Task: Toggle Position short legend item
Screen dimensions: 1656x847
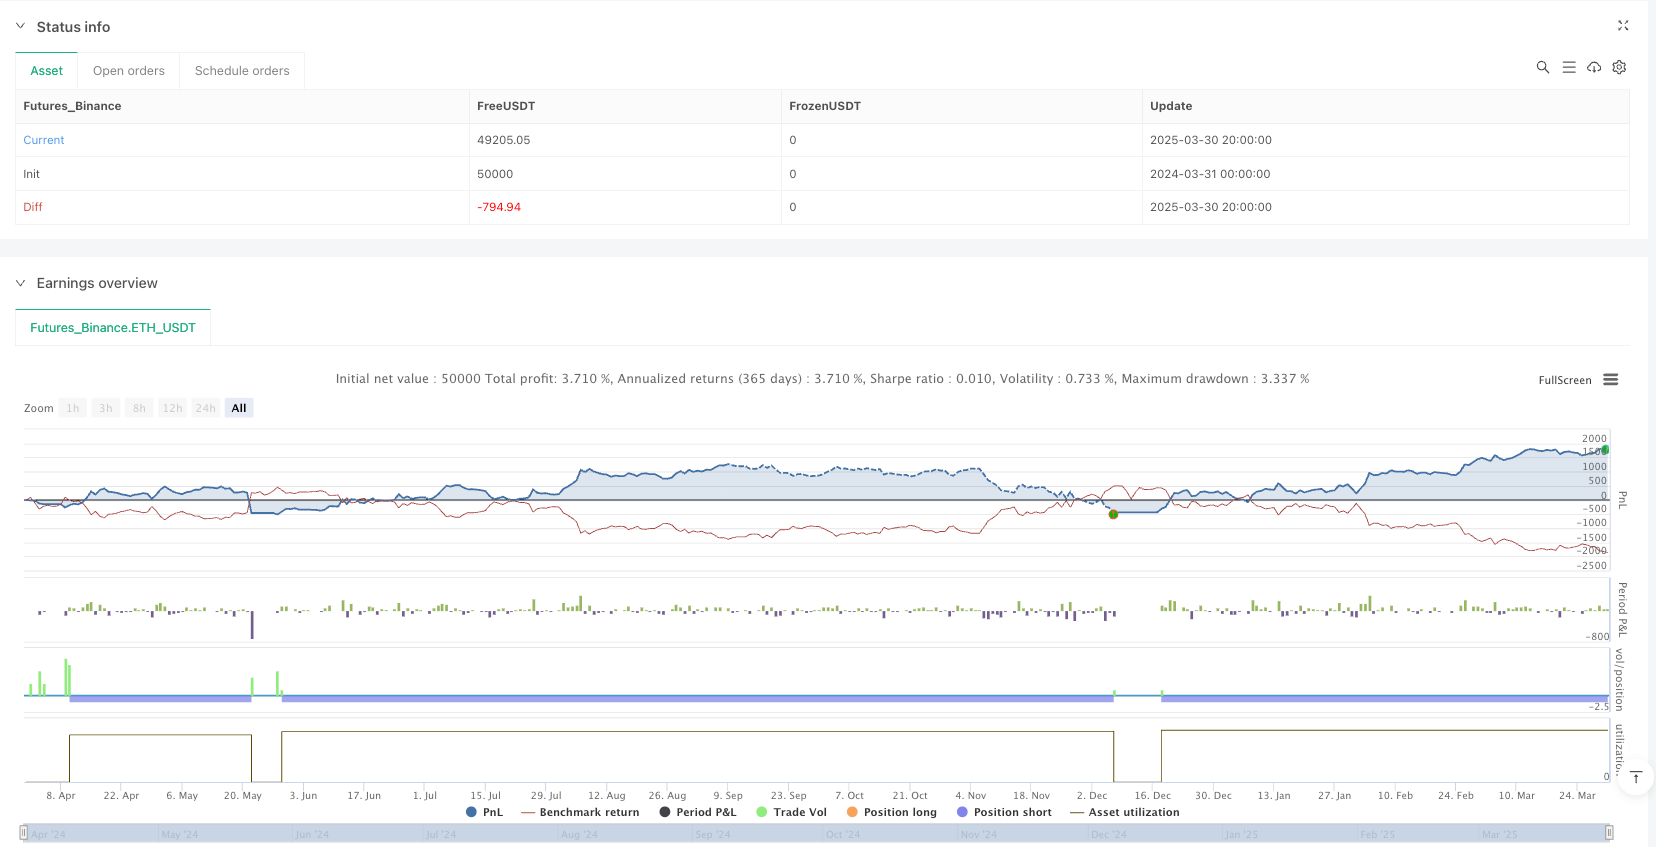Action: tap(1004, 812)
